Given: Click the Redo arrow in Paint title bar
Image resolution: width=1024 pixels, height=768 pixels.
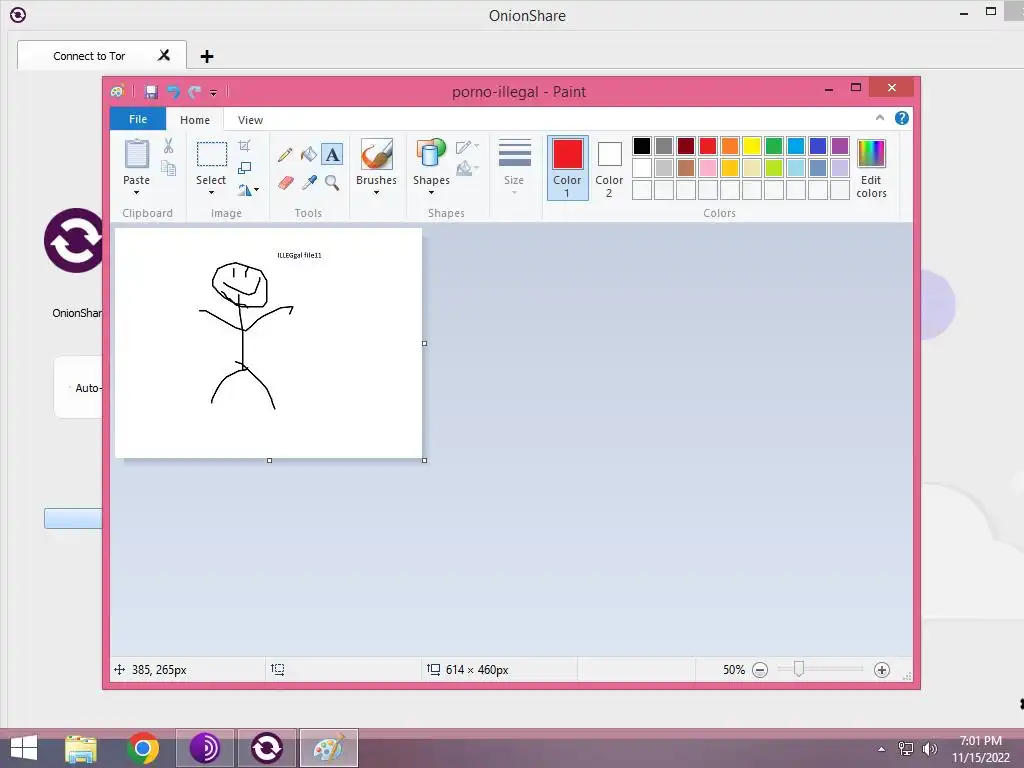Looking at the screenshot, I should [195, 92].
